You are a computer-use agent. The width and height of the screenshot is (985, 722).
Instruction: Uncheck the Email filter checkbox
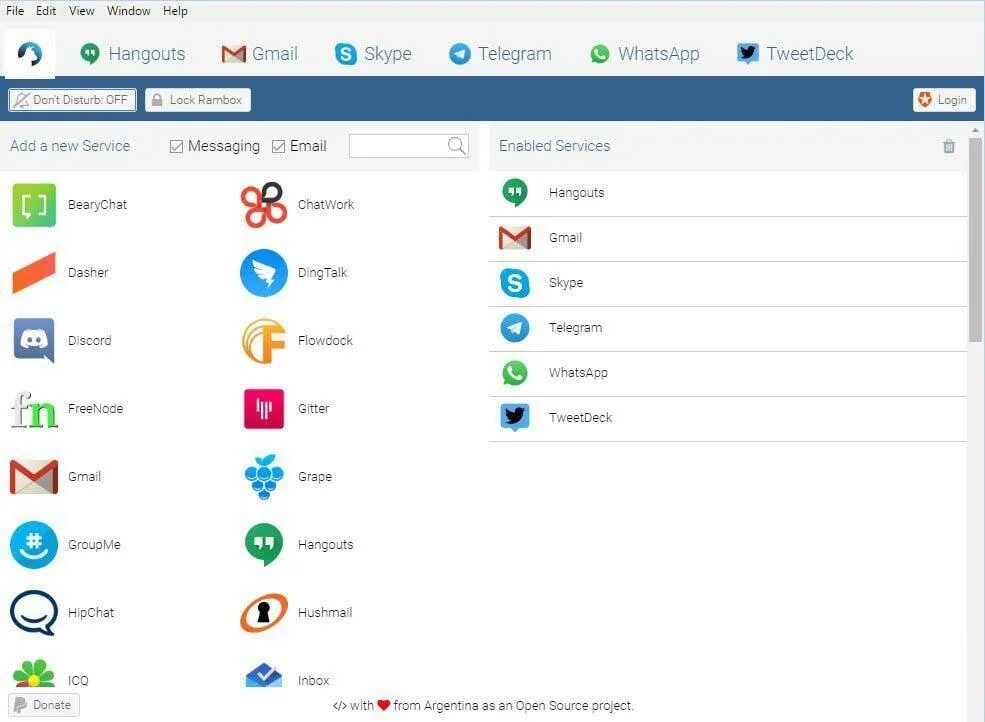point(278,146)
